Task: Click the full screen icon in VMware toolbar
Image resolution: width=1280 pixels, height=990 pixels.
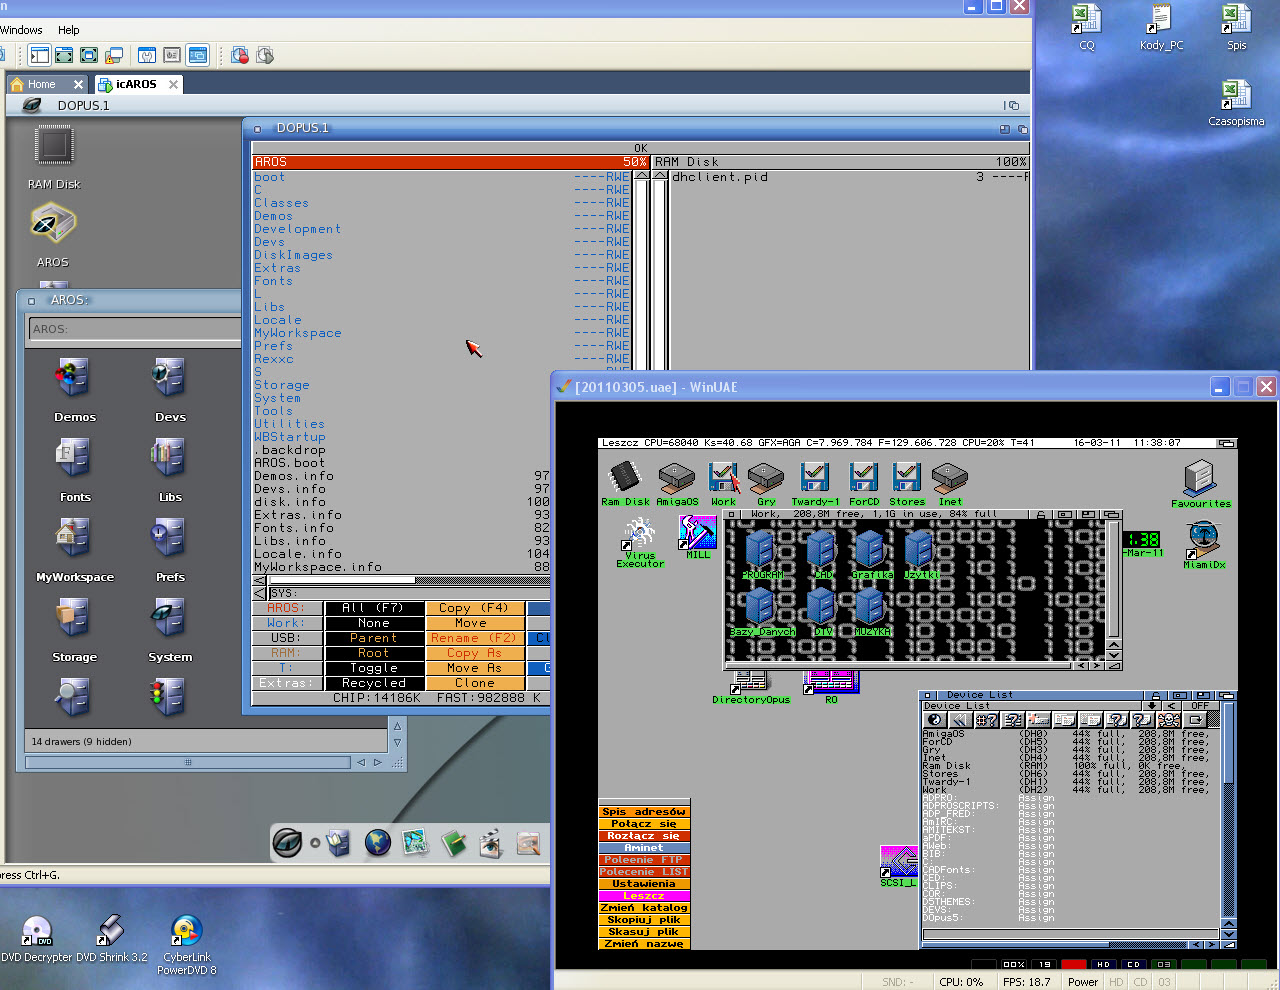Action: (x=88, y=55)
